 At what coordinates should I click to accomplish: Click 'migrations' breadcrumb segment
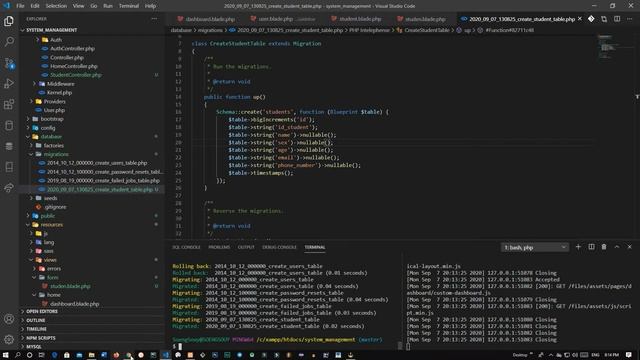(x=210, y=30)
